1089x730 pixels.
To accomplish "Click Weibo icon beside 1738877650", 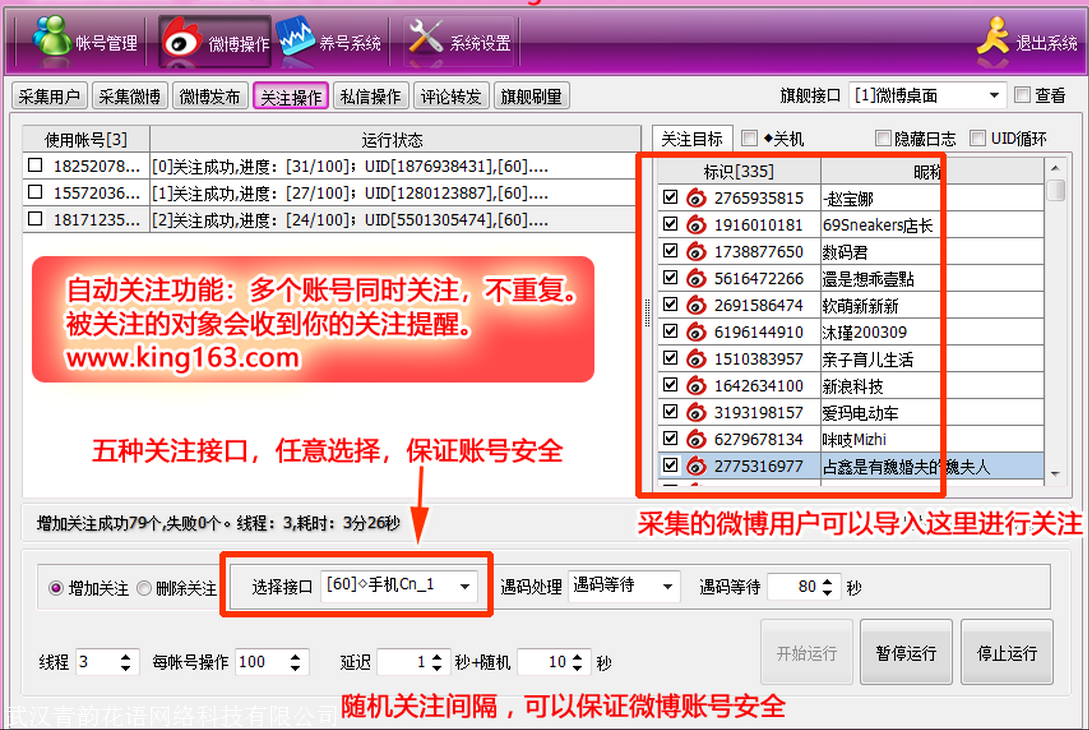I will [x=696, y=252].
